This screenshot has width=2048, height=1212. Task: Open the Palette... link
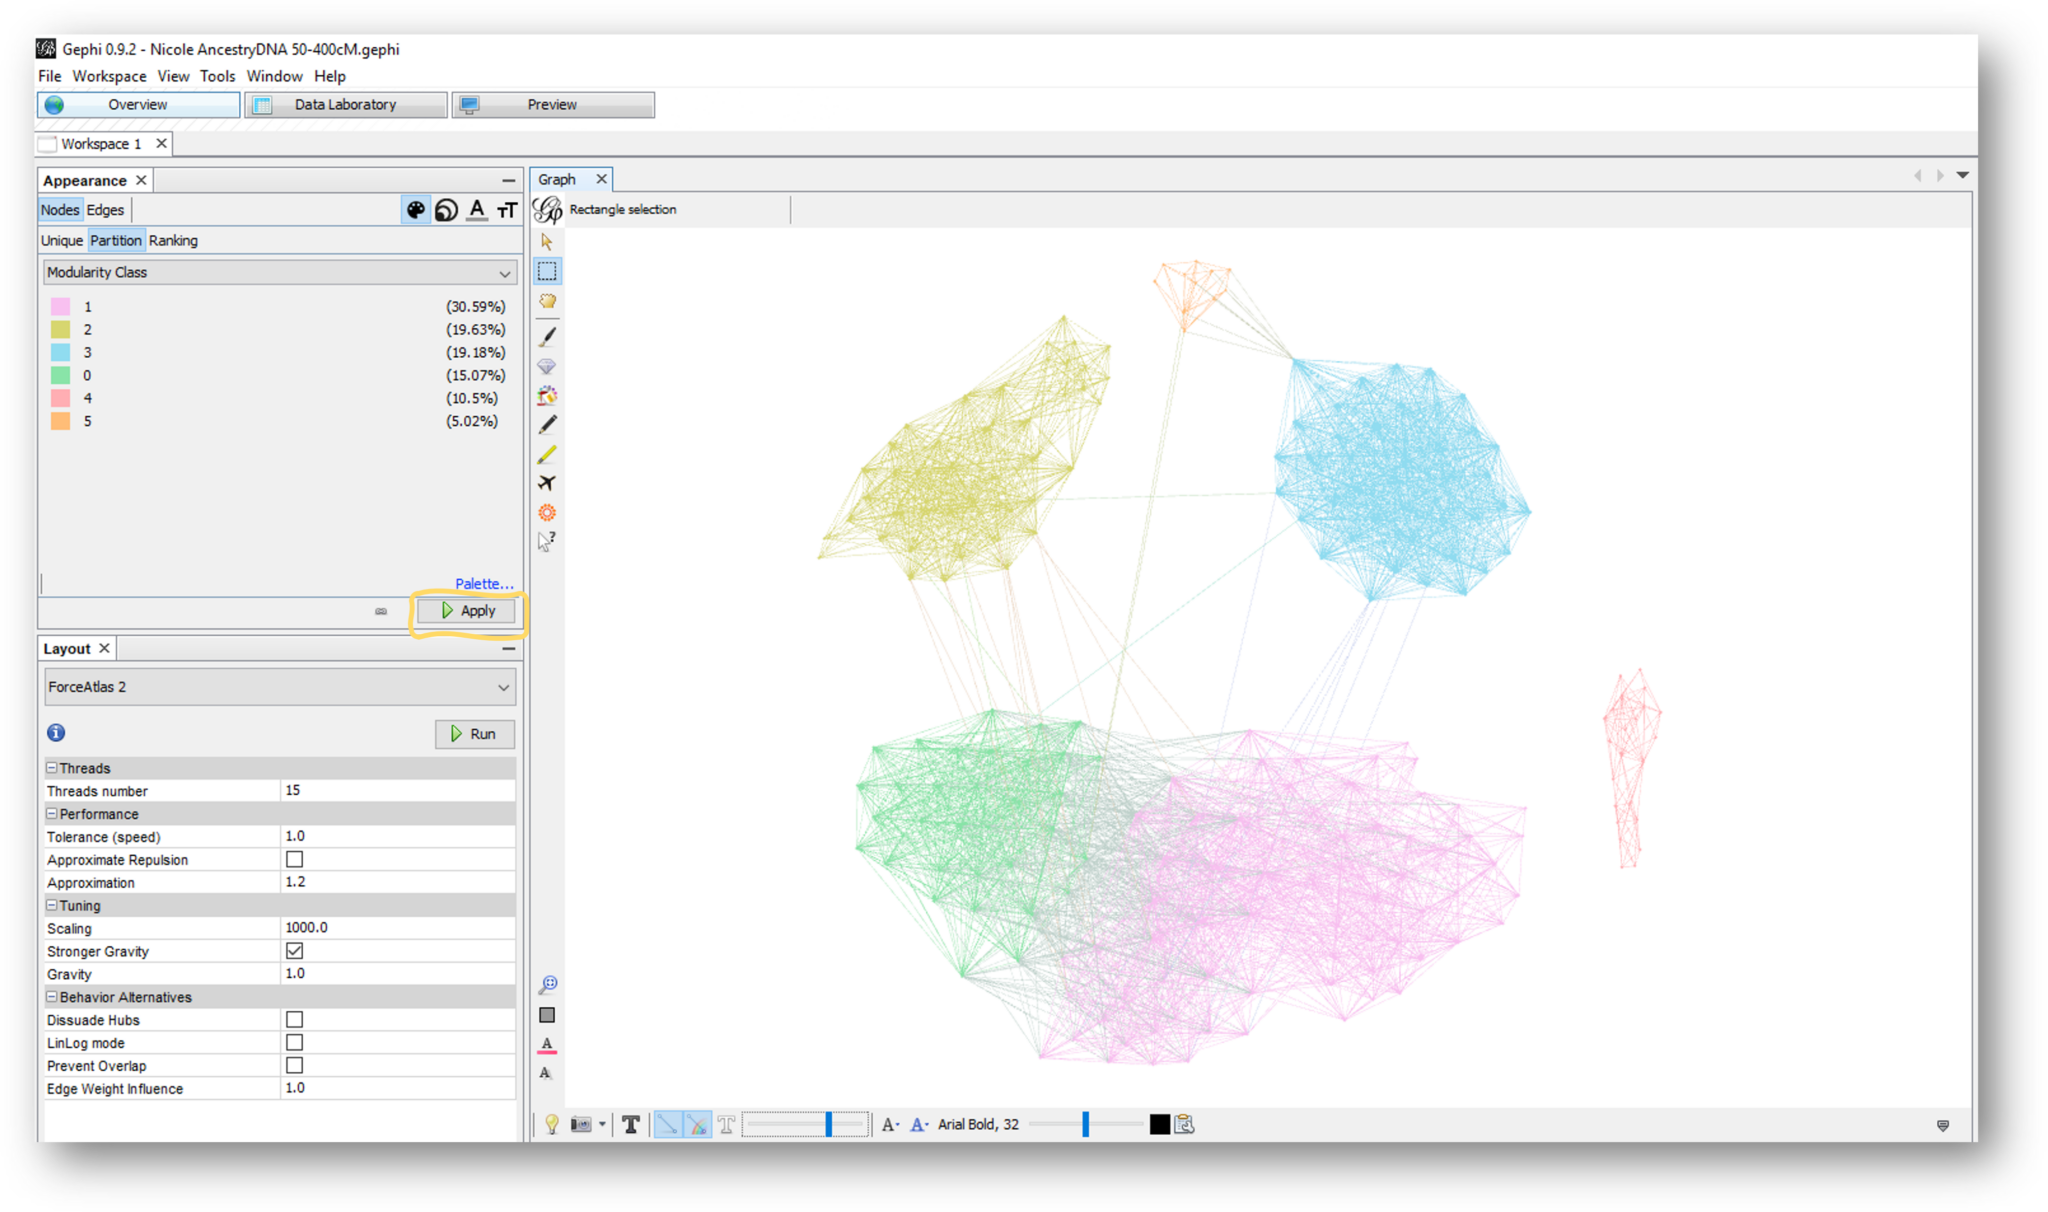coord(484,583)
